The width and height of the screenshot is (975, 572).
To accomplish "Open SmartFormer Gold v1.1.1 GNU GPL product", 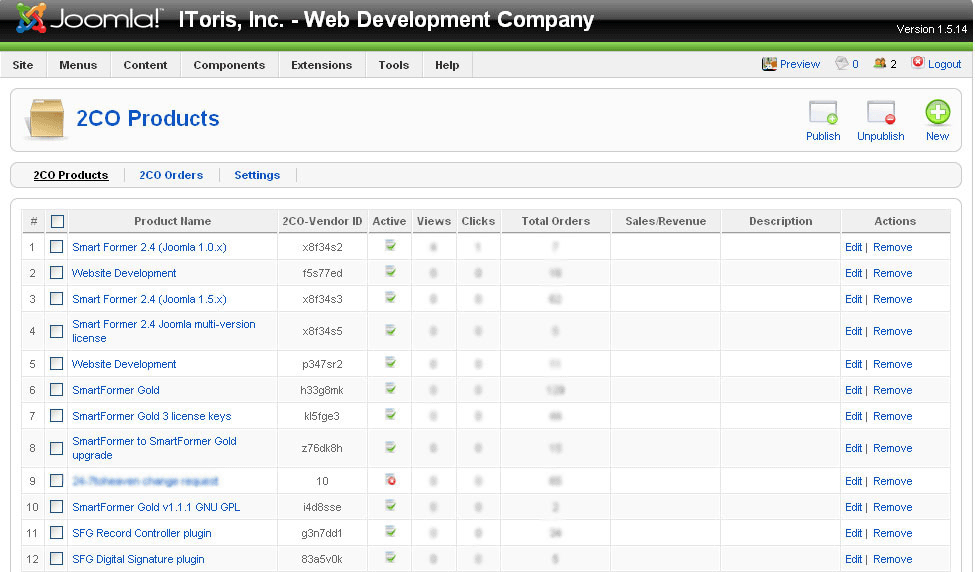I will tap(156, 507).
